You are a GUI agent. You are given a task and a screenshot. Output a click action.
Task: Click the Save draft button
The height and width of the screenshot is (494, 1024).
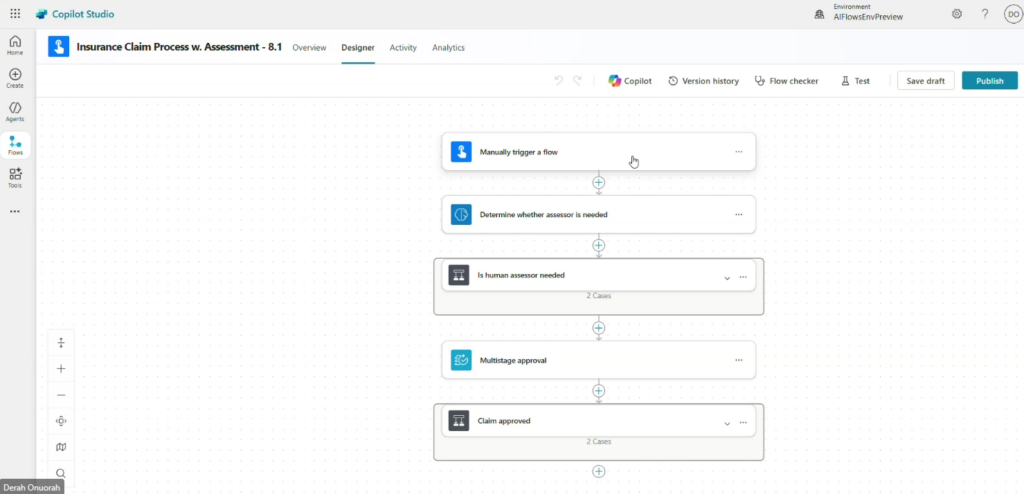pos(925,81)
